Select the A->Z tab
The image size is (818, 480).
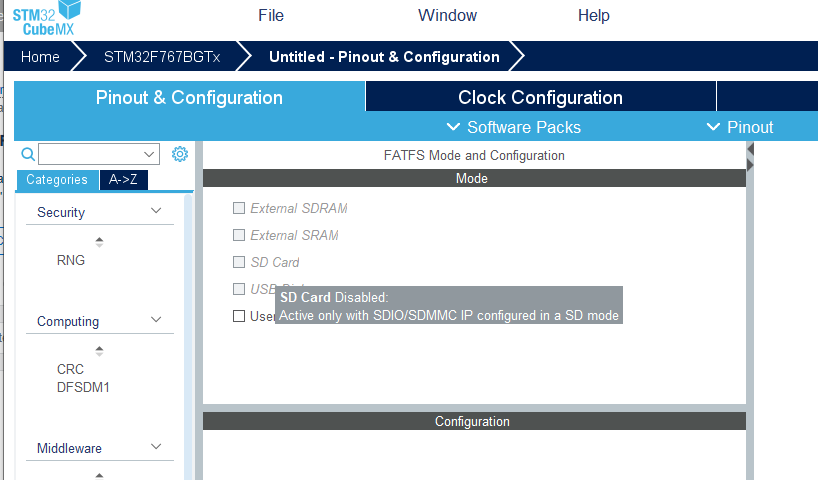[124, 179]
